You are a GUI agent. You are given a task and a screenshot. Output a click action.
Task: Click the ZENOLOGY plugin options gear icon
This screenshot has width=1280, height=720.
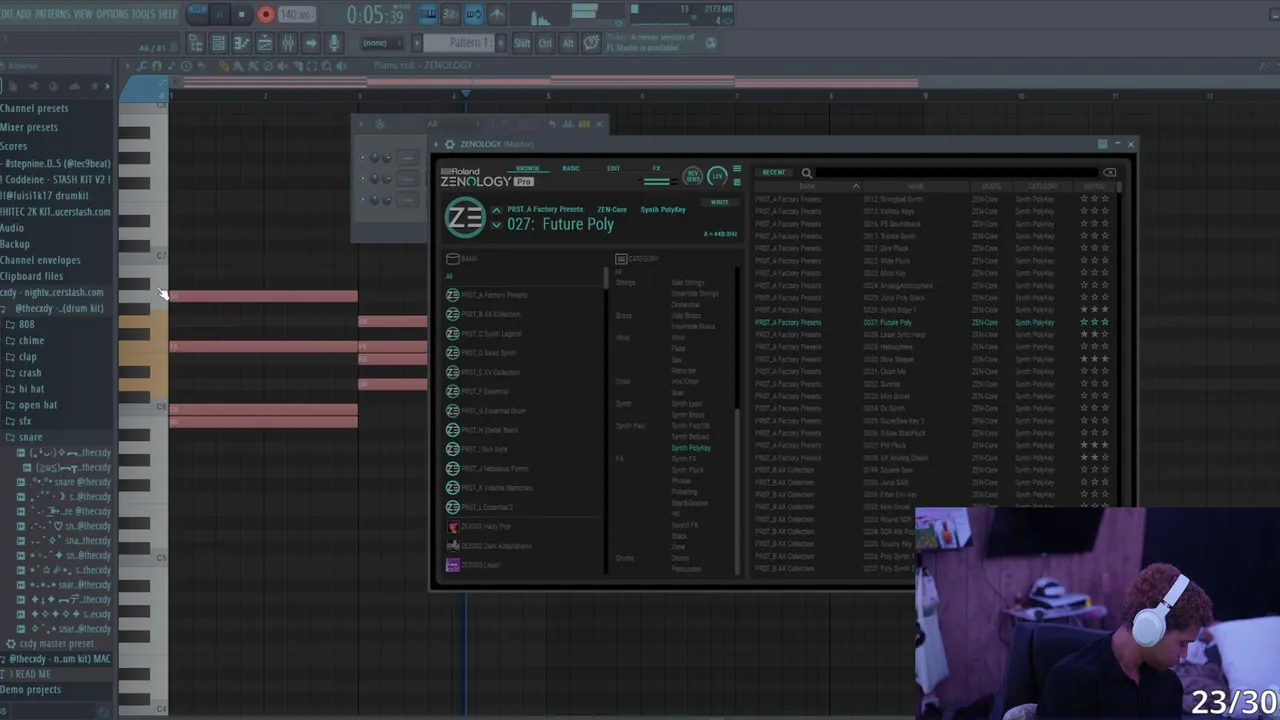pyautogui.click(x=450, y=144)
